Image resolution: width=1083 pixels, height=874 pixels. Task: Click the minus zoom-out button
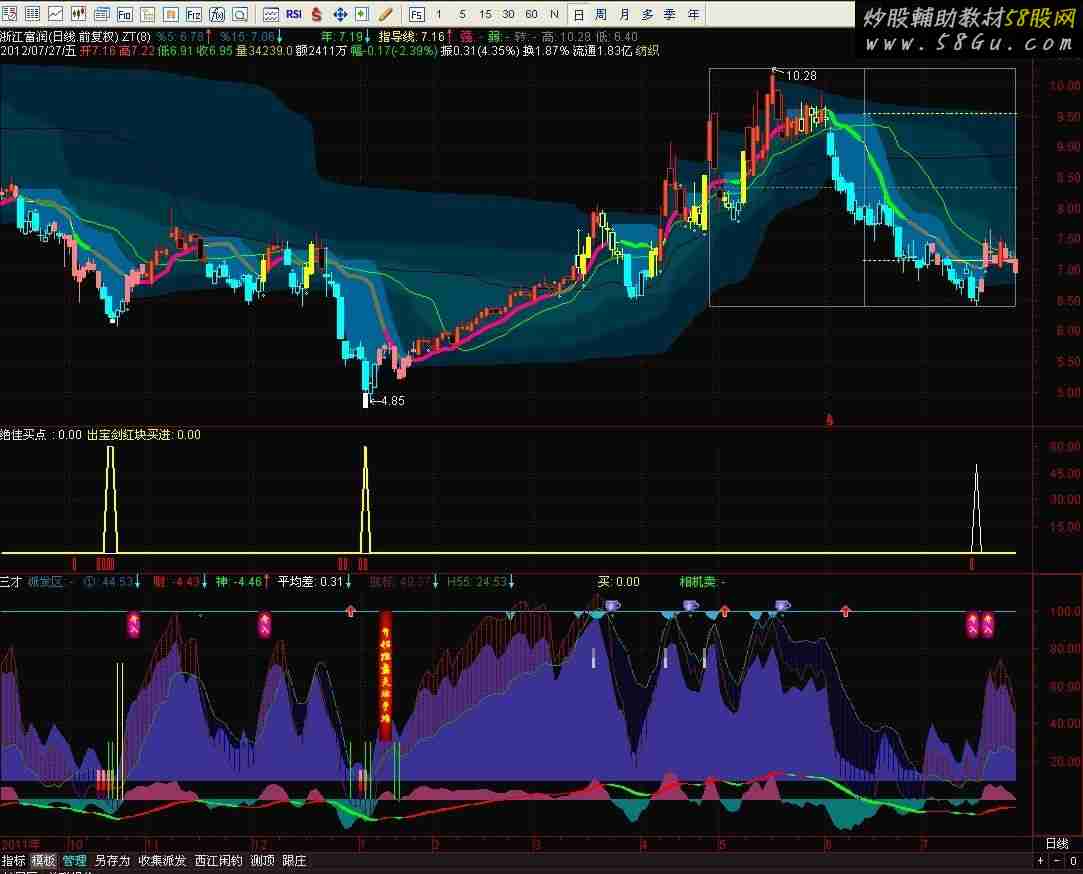pos(1057,861)
